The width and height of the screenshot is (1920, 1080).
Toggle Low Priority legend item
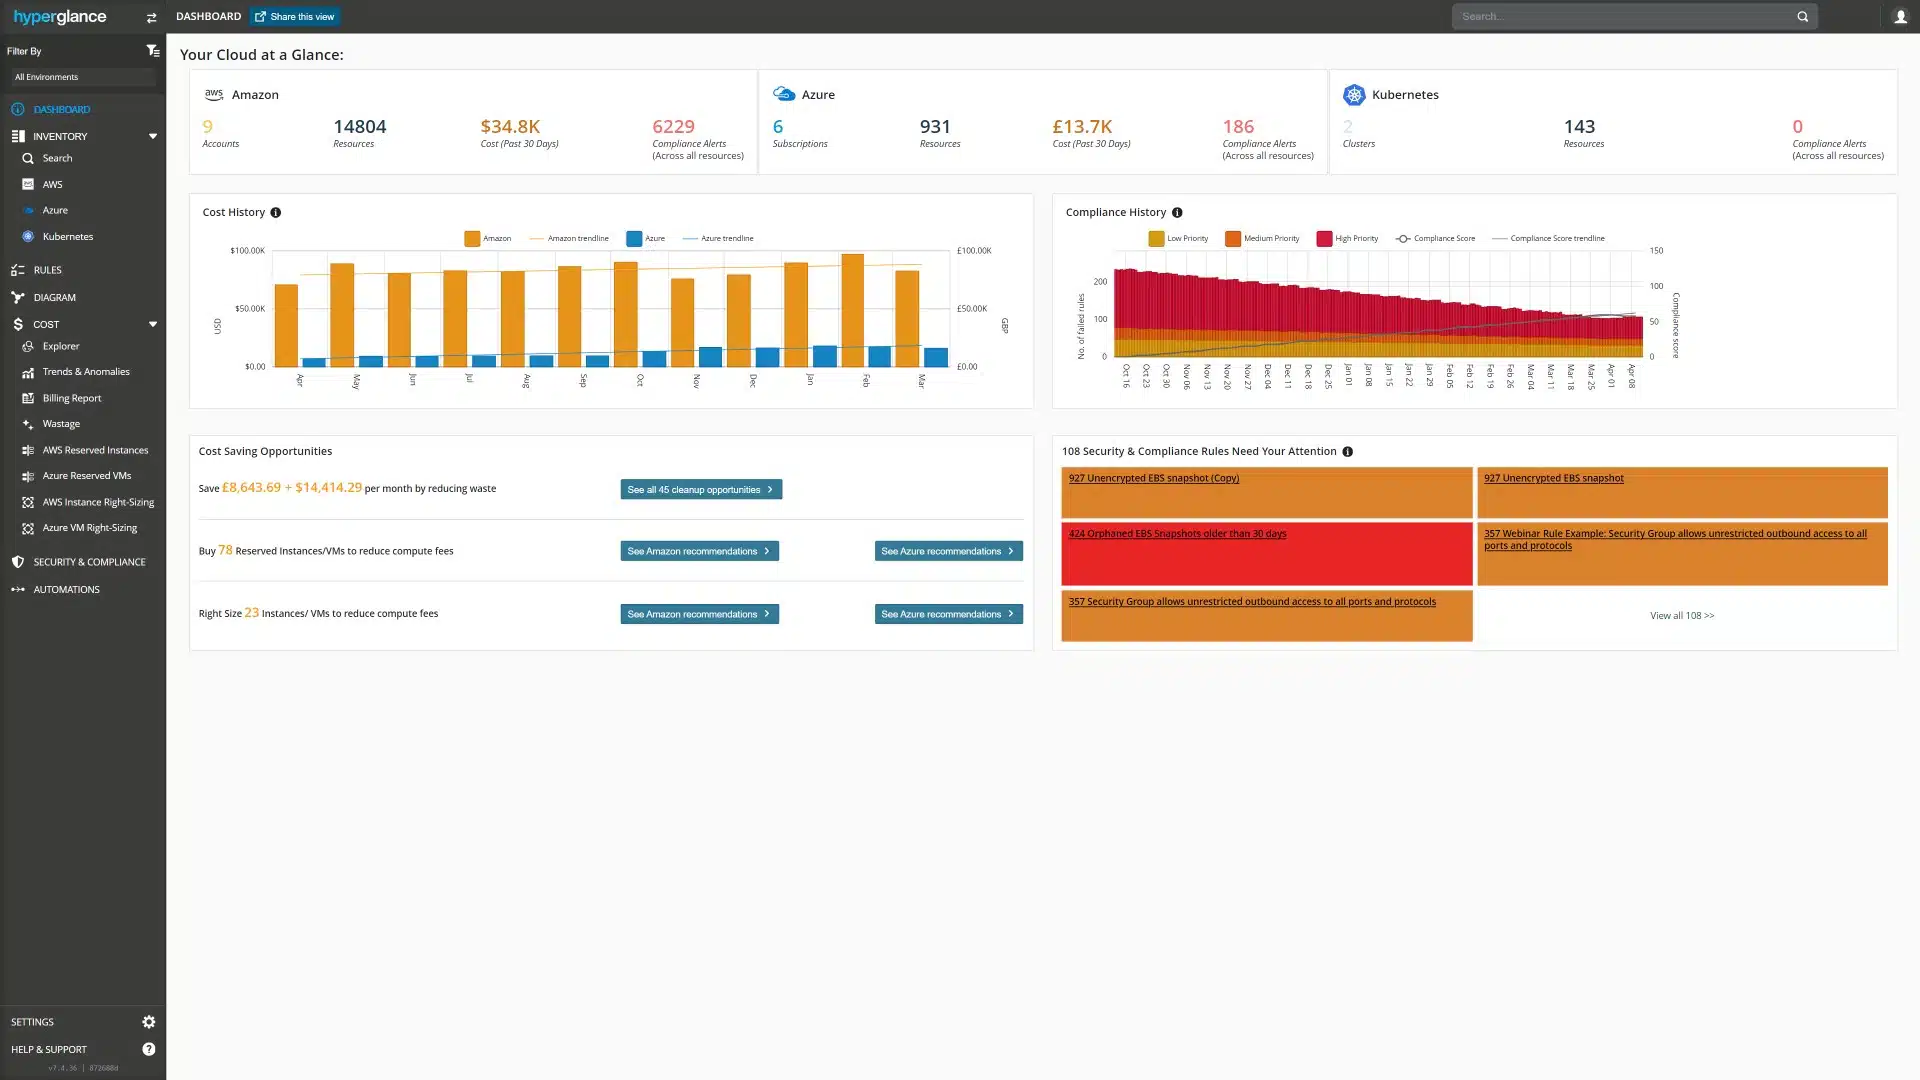[1179, 238]
